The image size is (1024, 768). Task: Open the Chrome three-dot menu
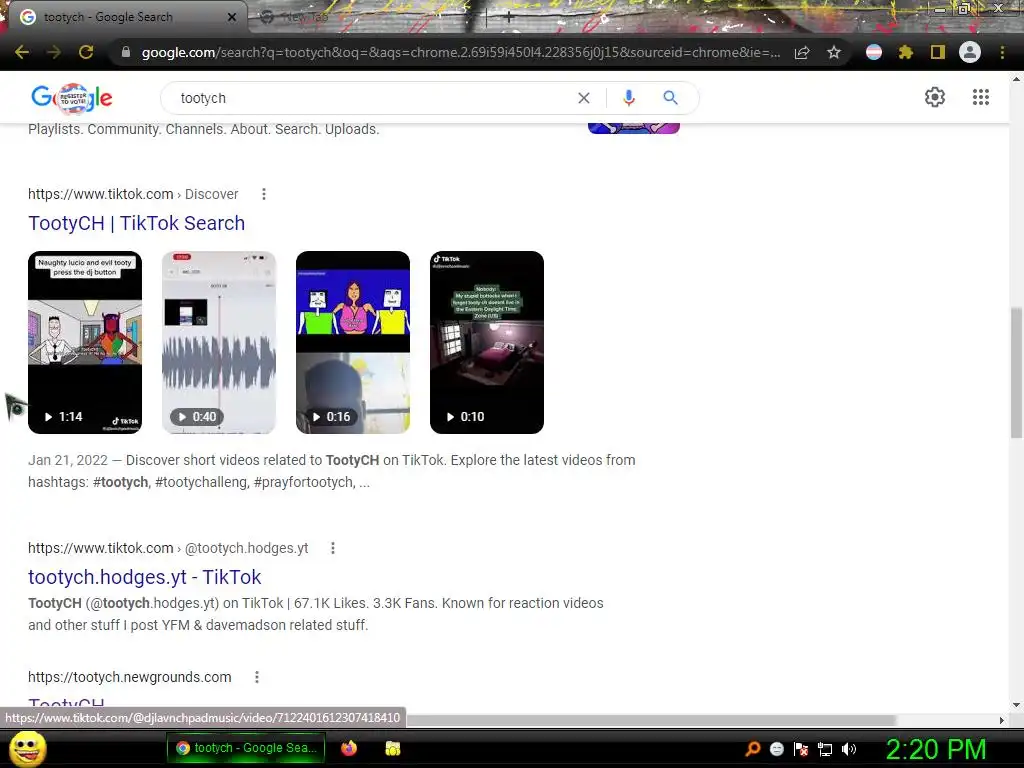(x=1002, y=52)
